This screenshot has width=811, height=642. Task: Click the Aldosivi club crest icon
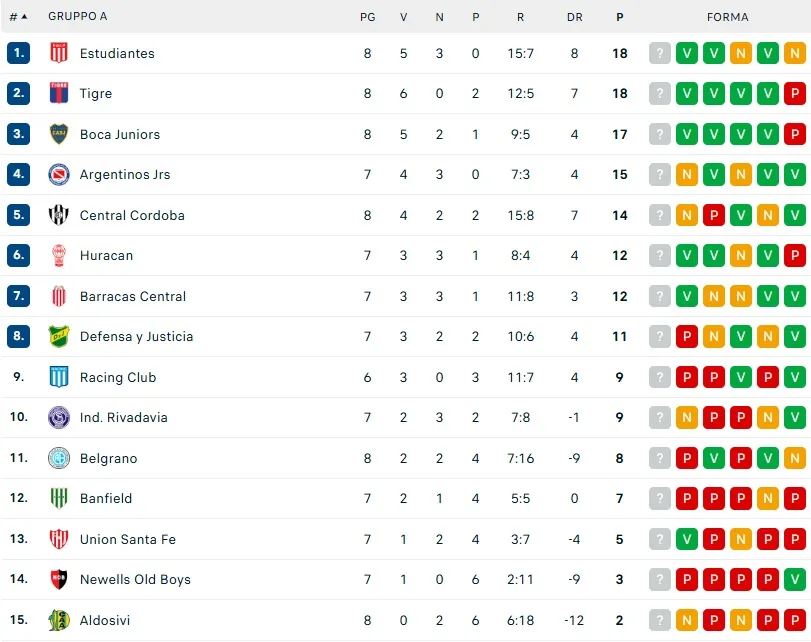[x=59, y=620]
